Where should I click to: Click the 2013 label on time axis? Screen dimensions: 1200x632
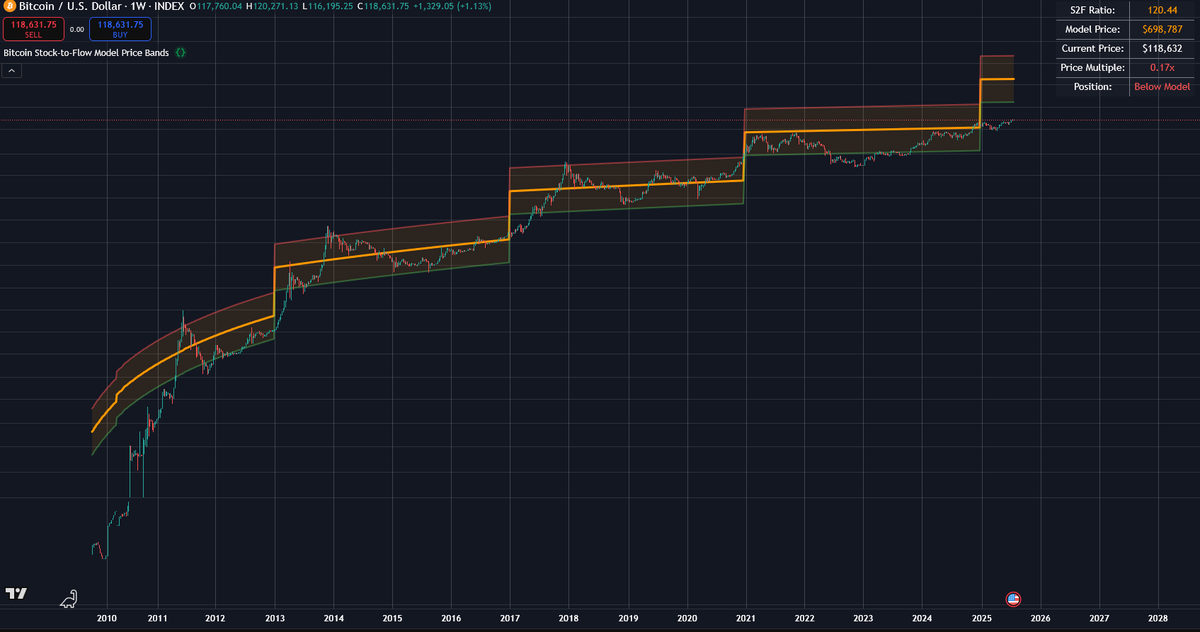[273, 619]
